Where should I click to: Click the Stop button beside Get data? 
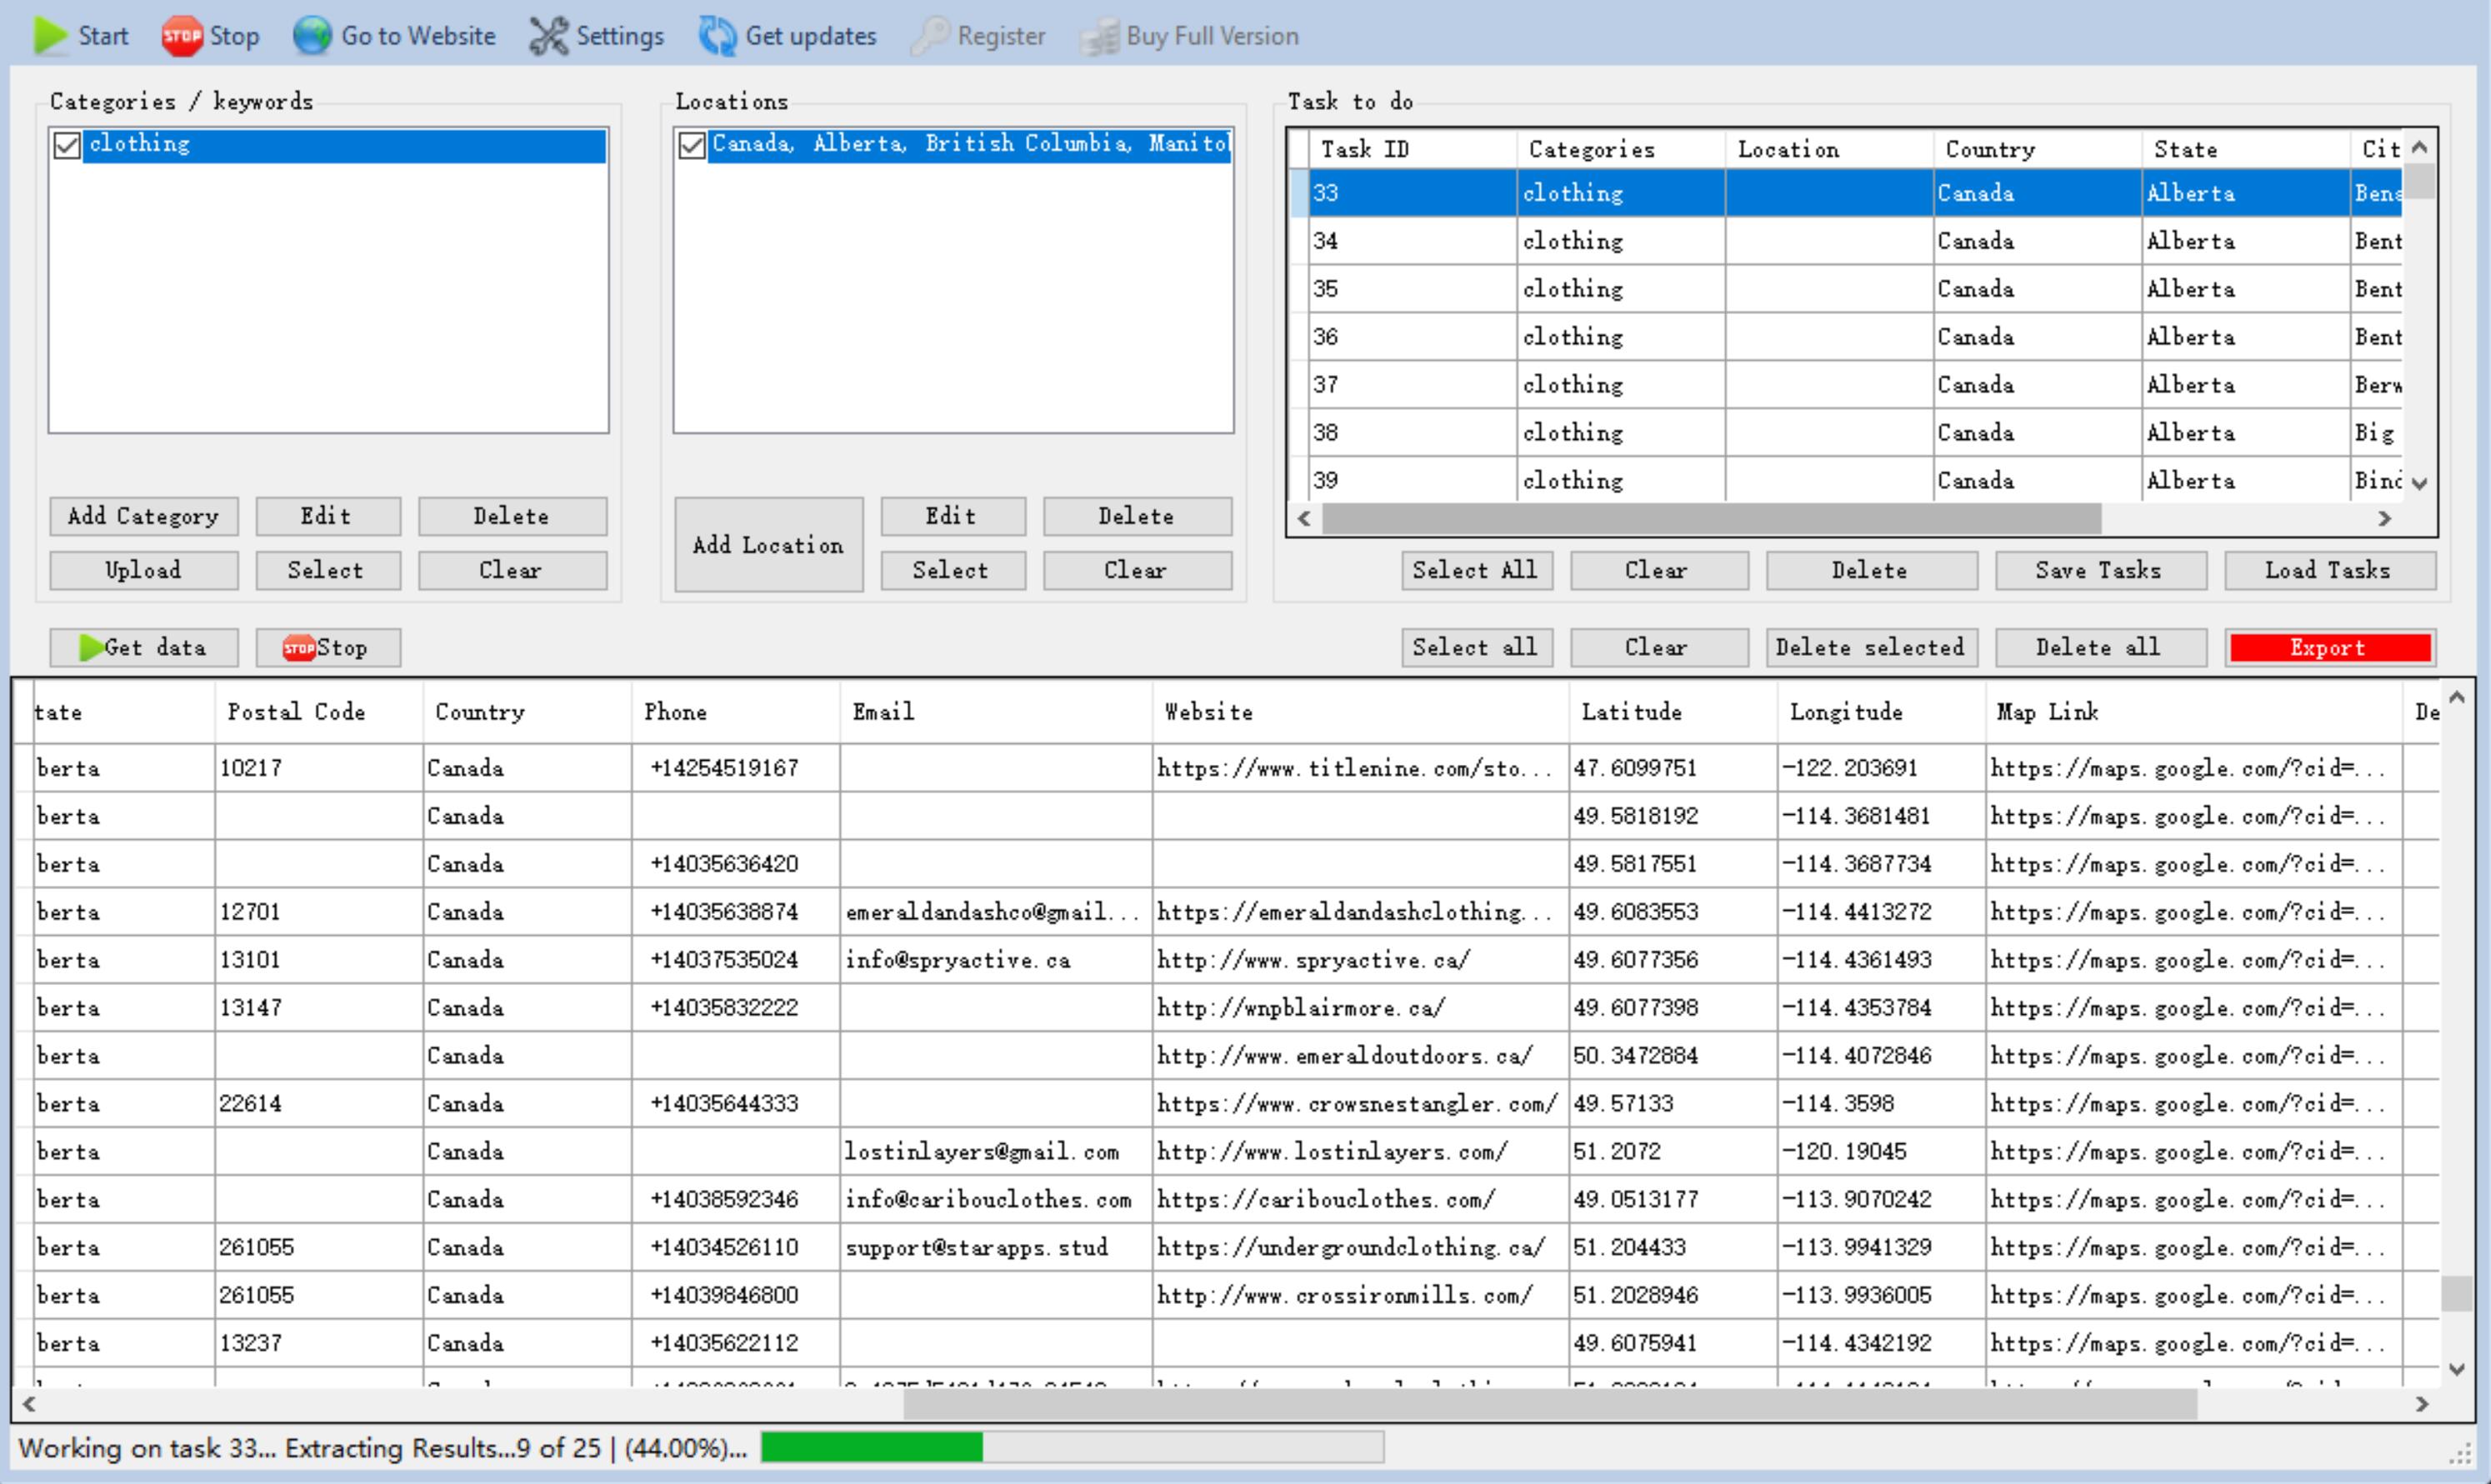pyautogui.click(x=328, y=647)
